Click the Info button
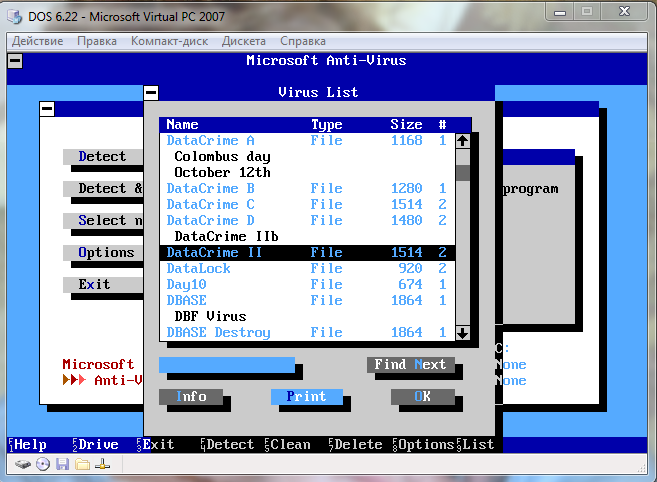This screenshot has height=482, width=657. tap(191, 396)
